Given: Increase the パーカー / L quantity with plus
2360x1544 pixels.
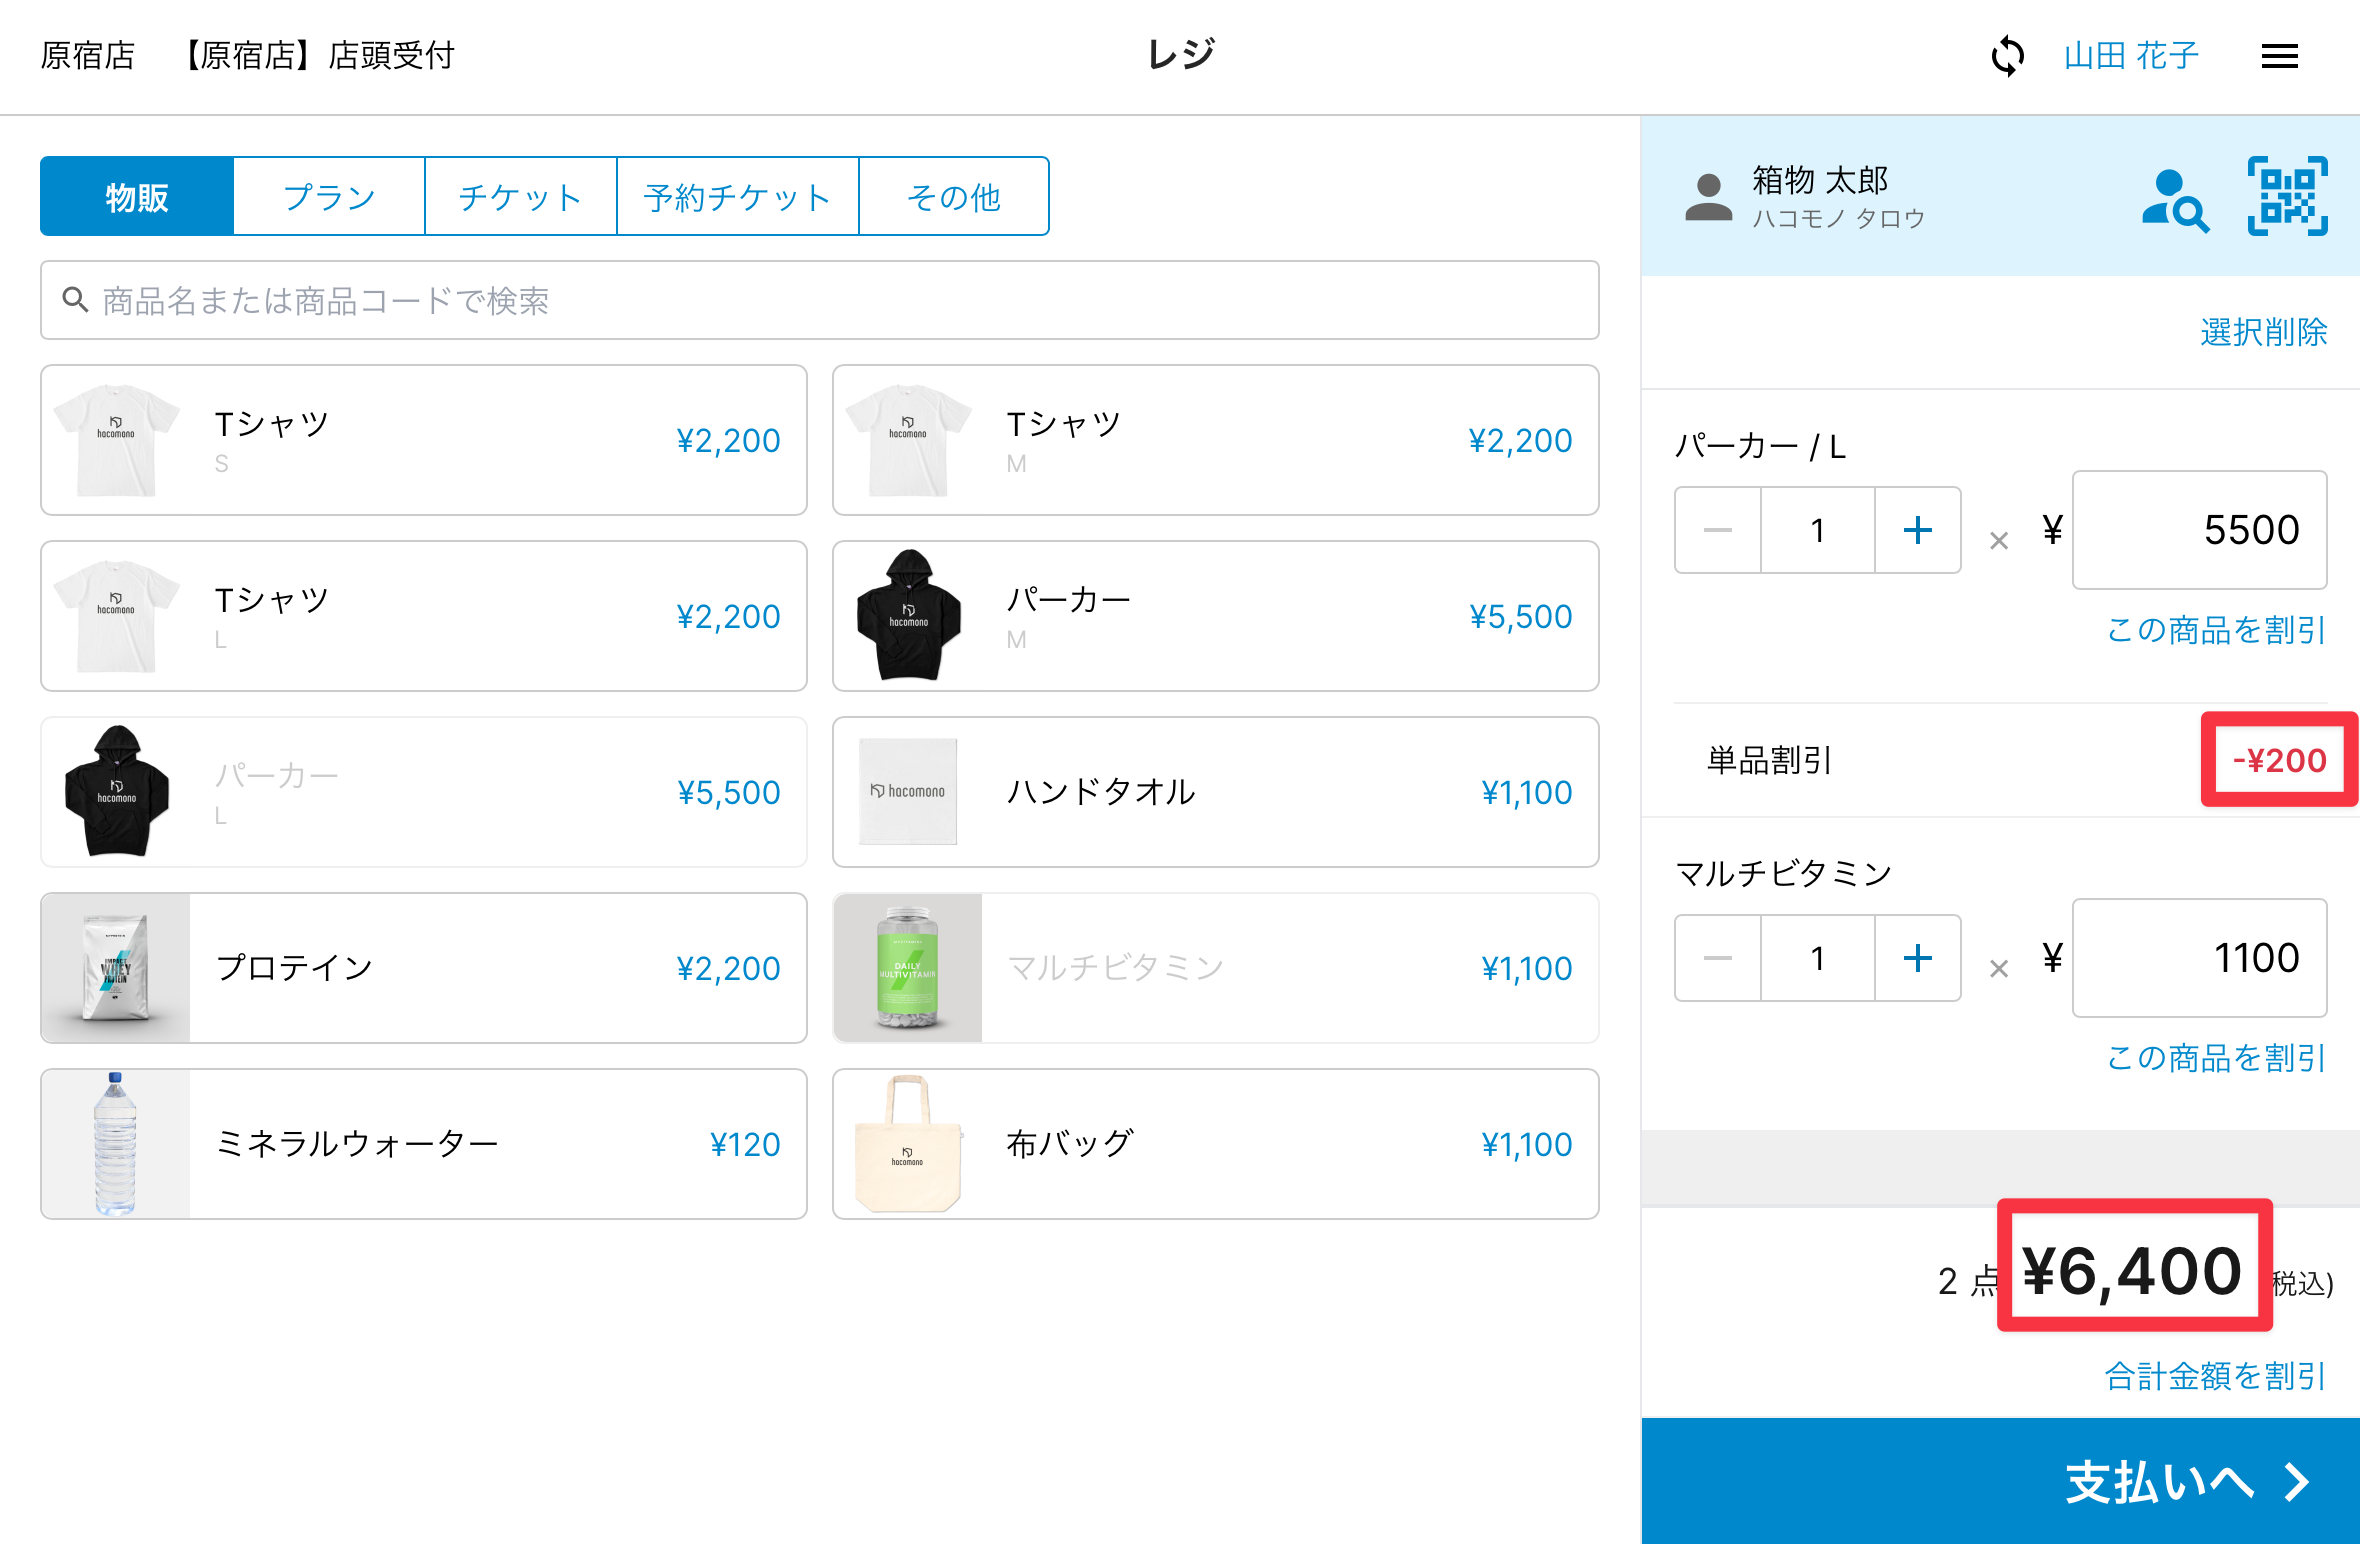Looking at the screenshot, I should (1917, 530).
